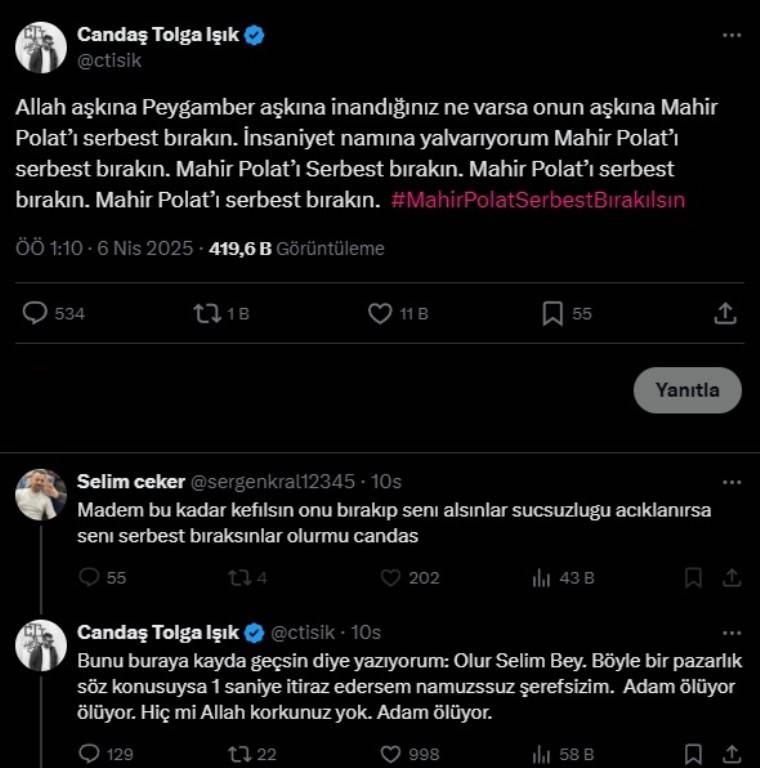The height and width of the screenshot is (768, 760).
Task: Open more options menu on main tweet
Action: (x=732, y=36)
